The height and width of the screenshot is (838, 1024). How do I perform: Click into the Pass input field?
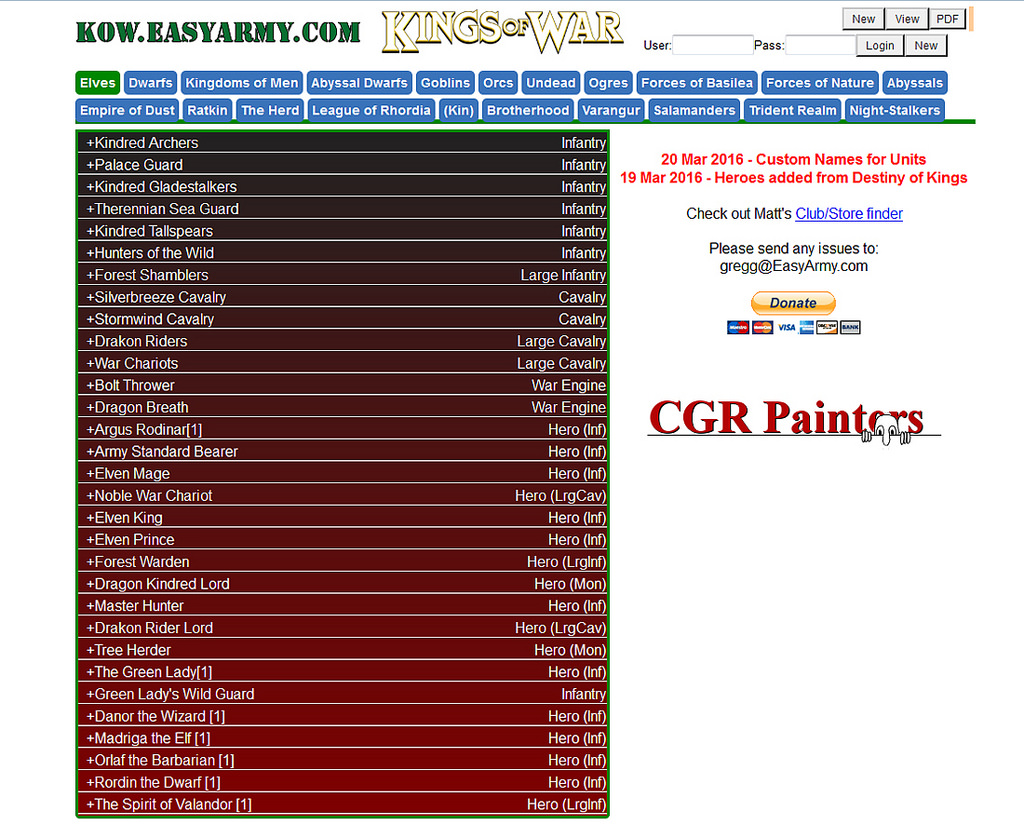[x=820, y=45]
